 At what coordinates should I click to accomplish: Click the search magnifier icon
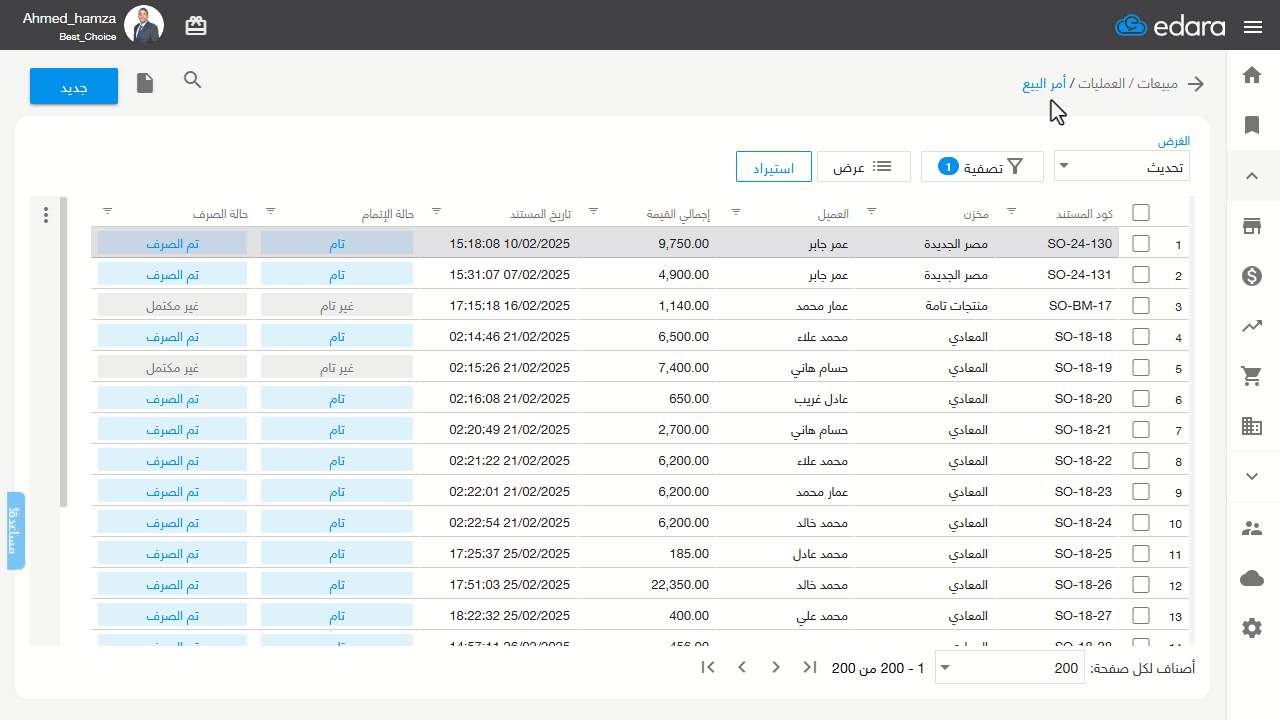(193, 80)
